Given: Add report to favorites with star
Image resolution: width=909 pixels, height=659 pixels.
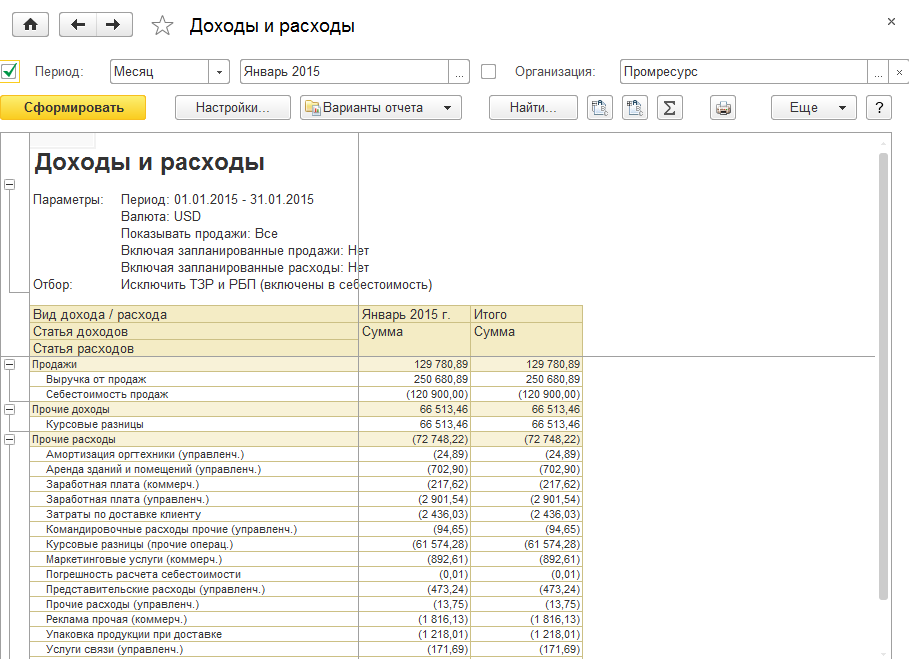Looking at the screenshot, I should pyautogui.click(x=162, y=26).
